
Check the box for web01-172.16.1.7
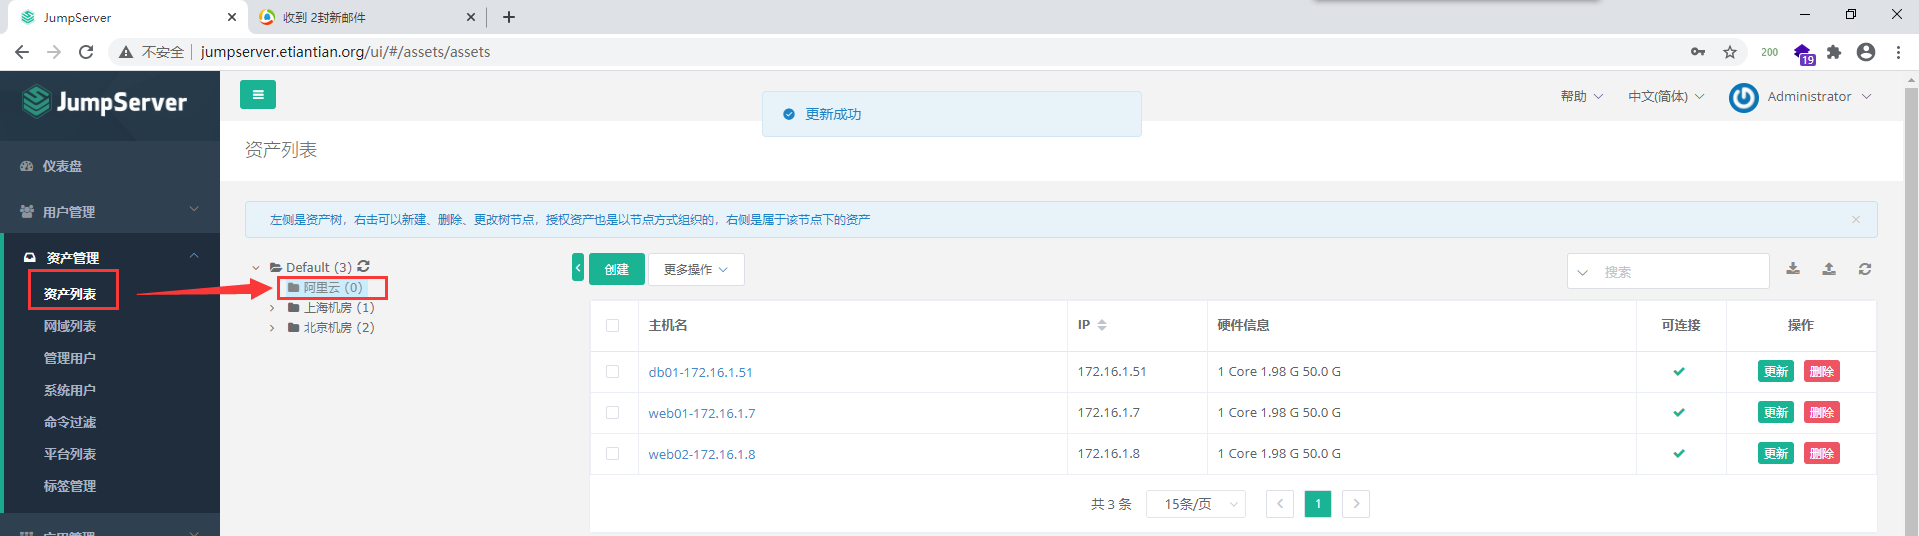613,412
